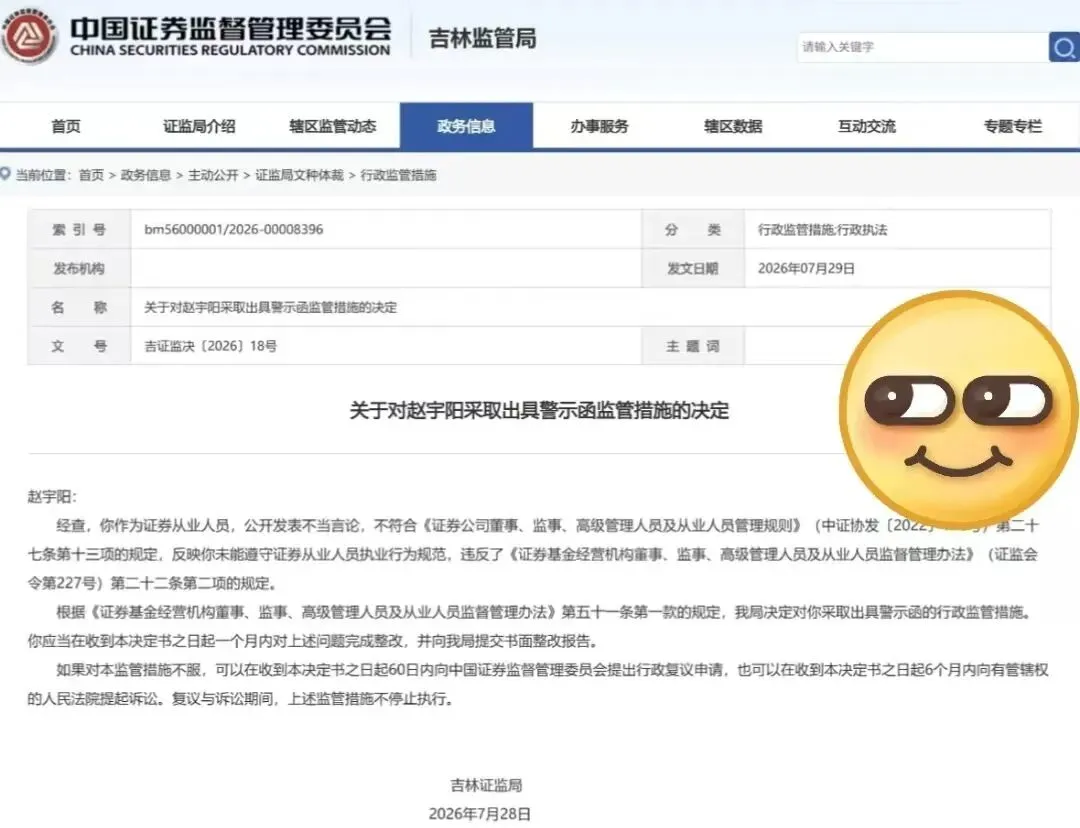Click the blue search magnifier button
Viewport: 1080px width, 828px height.
coord(1064,47)
